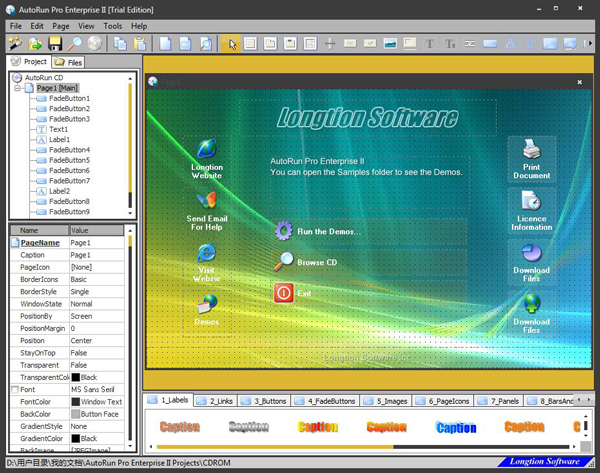Click the Visit Website Internet Explorer button
This screenshot has height=473, width=600.
[207, 263]
